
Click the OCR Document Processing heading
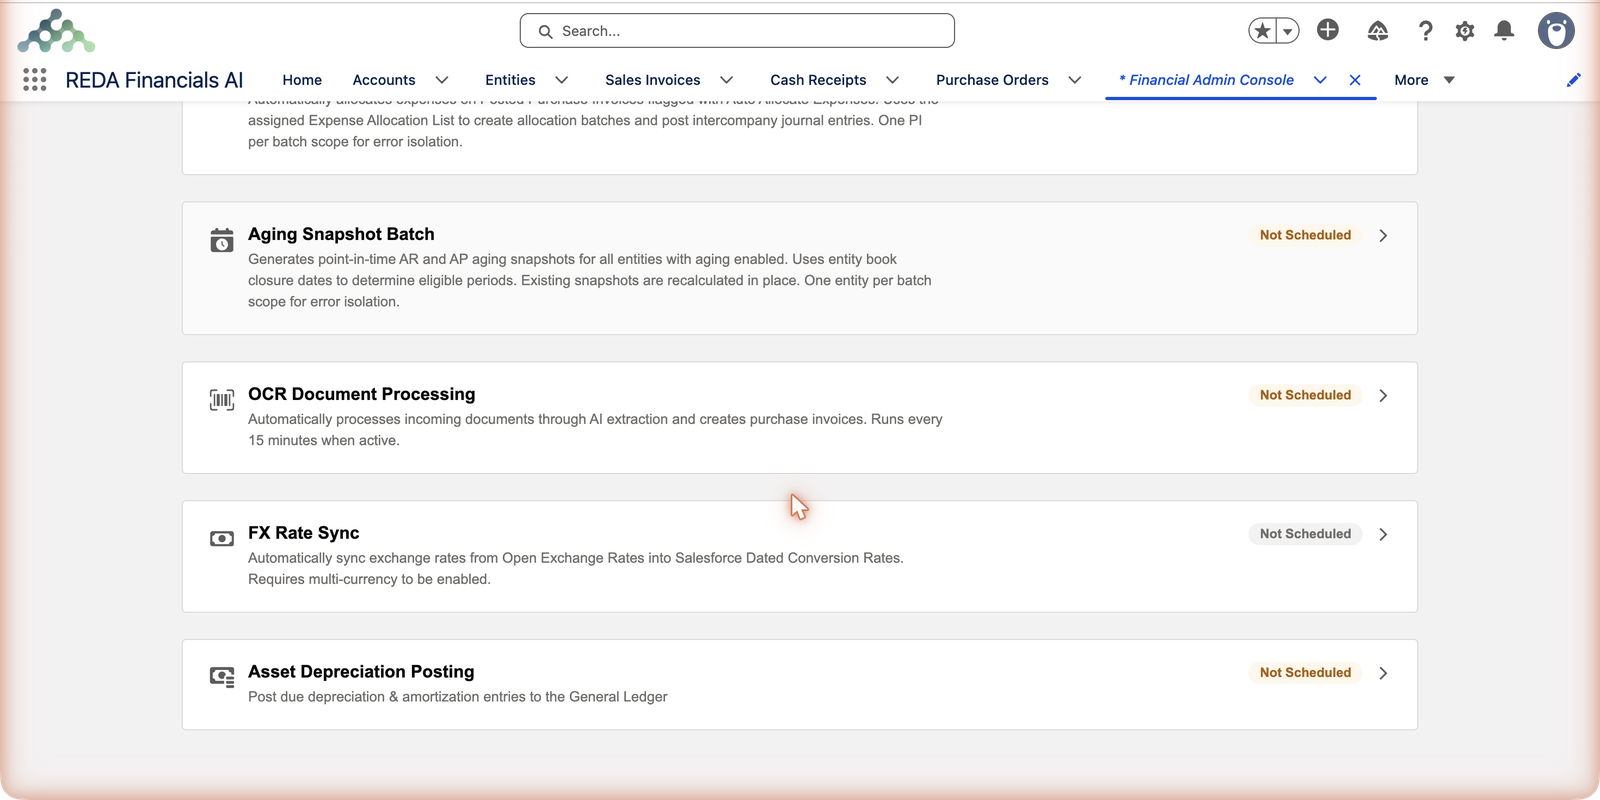point(362,394)
